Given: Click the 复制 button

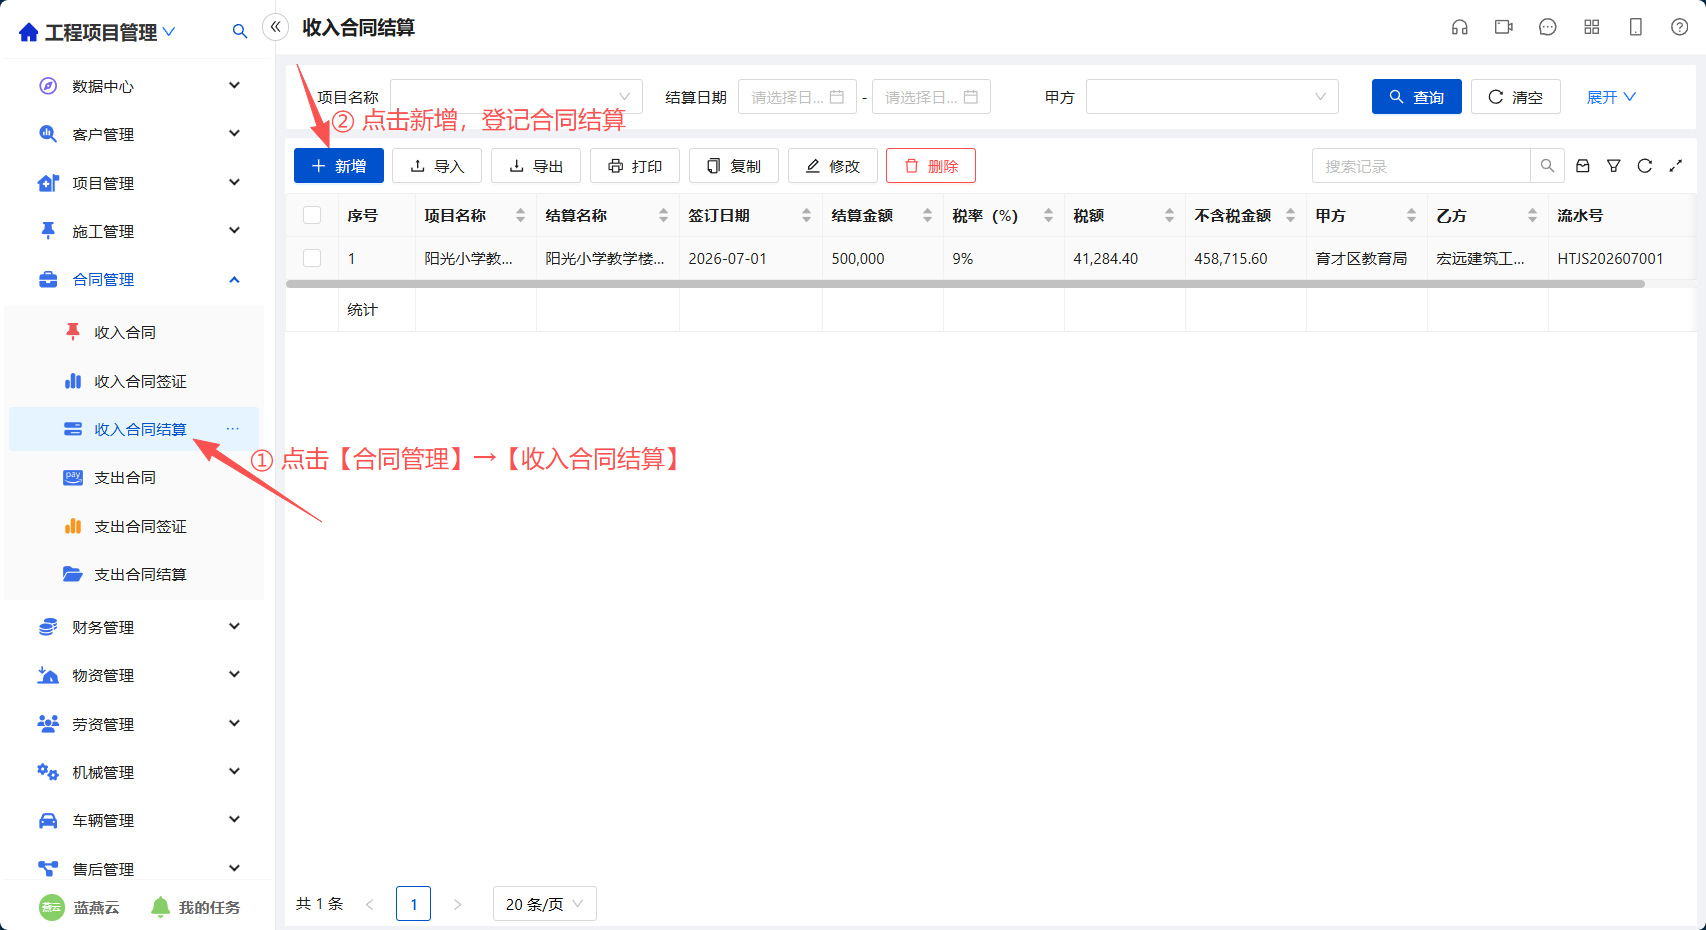Looking at the screenshot, I should pos(734,166).
